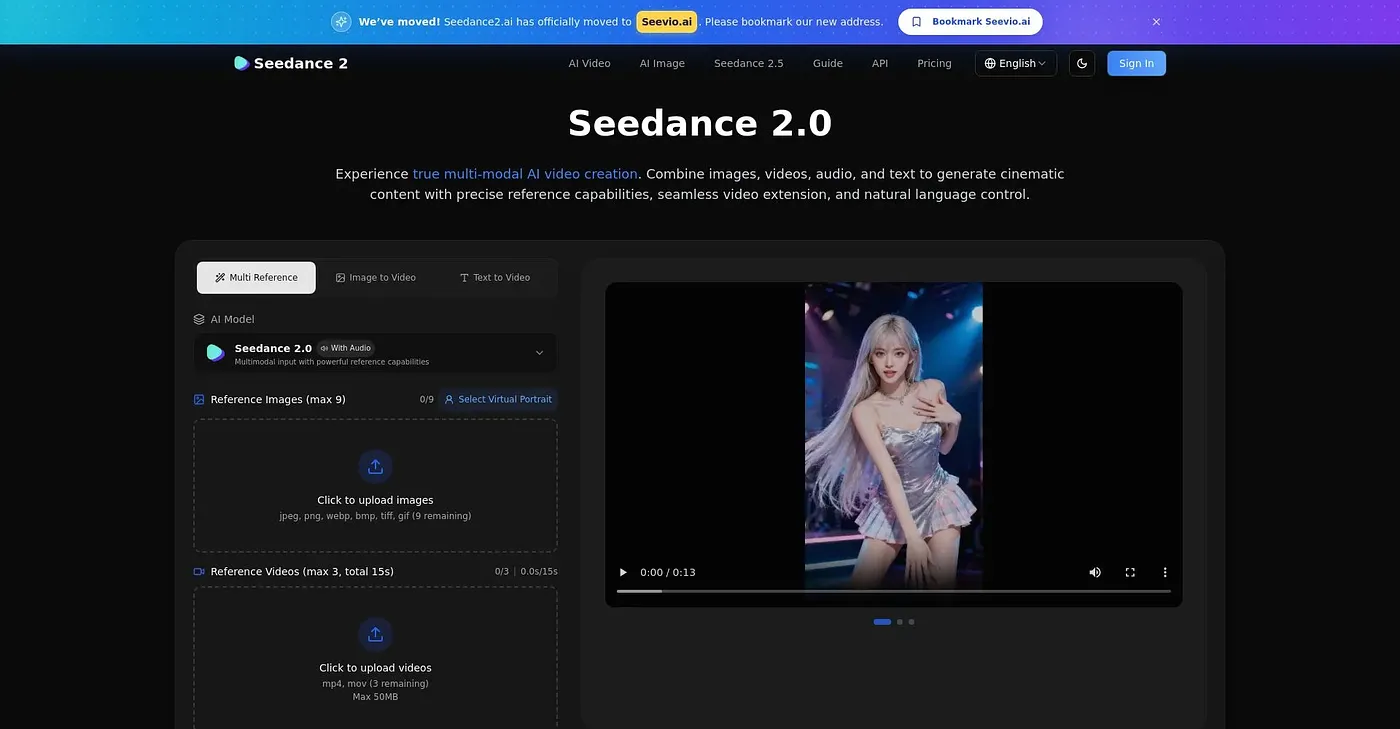Expand the Seedance 2.0 AI model selector
The height and width of the screenshot is (729, 1400).
pos(375,352)
